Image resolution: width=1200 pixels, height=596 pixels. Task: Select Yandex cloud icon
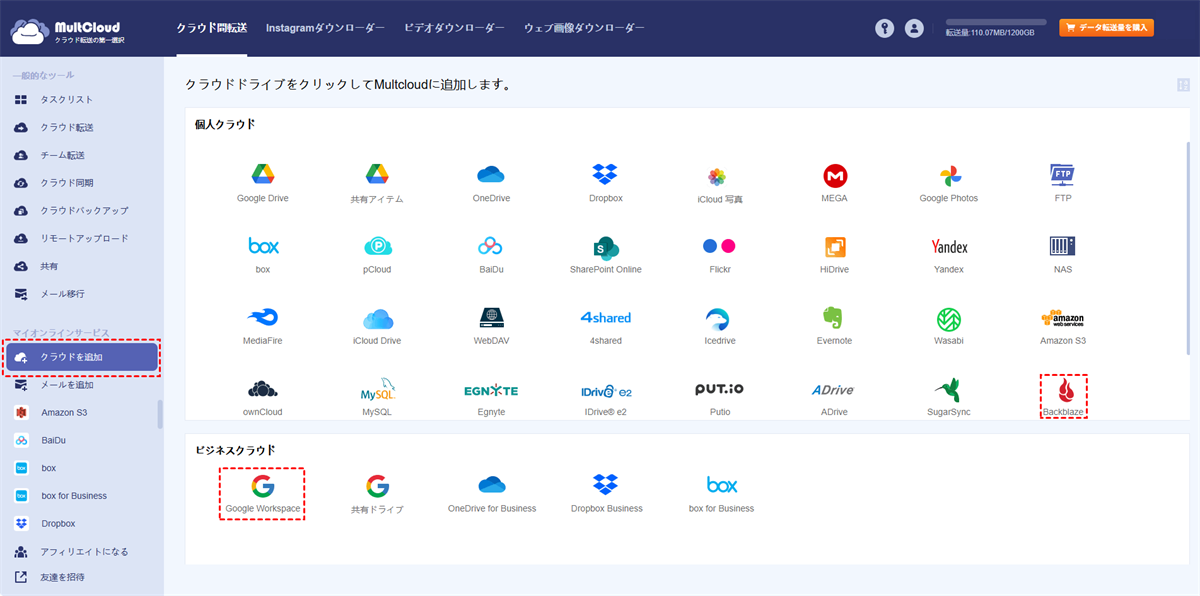949,247
